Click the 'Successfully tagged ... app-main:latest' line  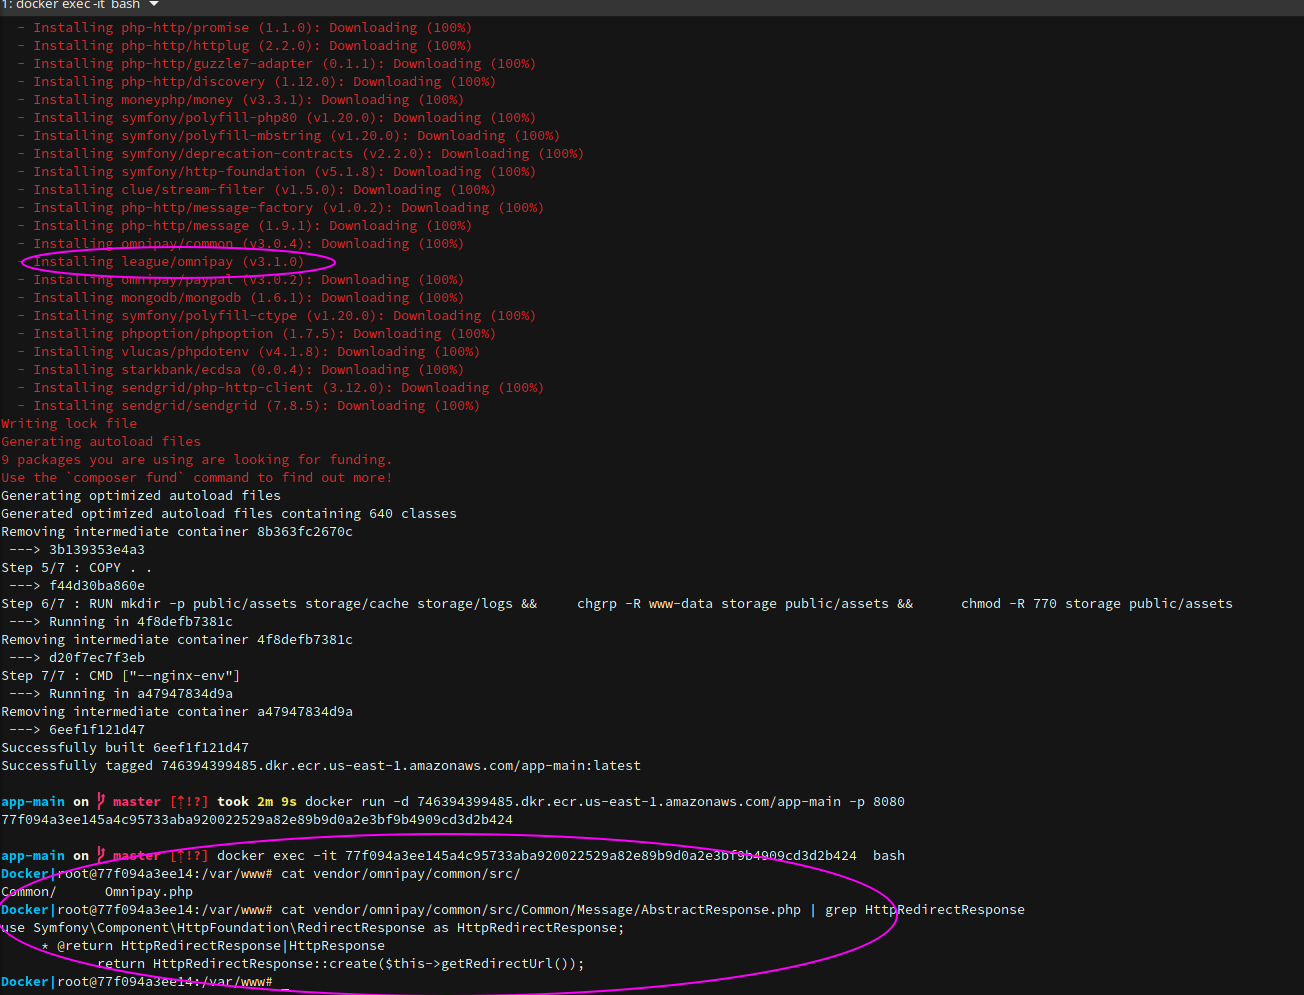point(321,766)
